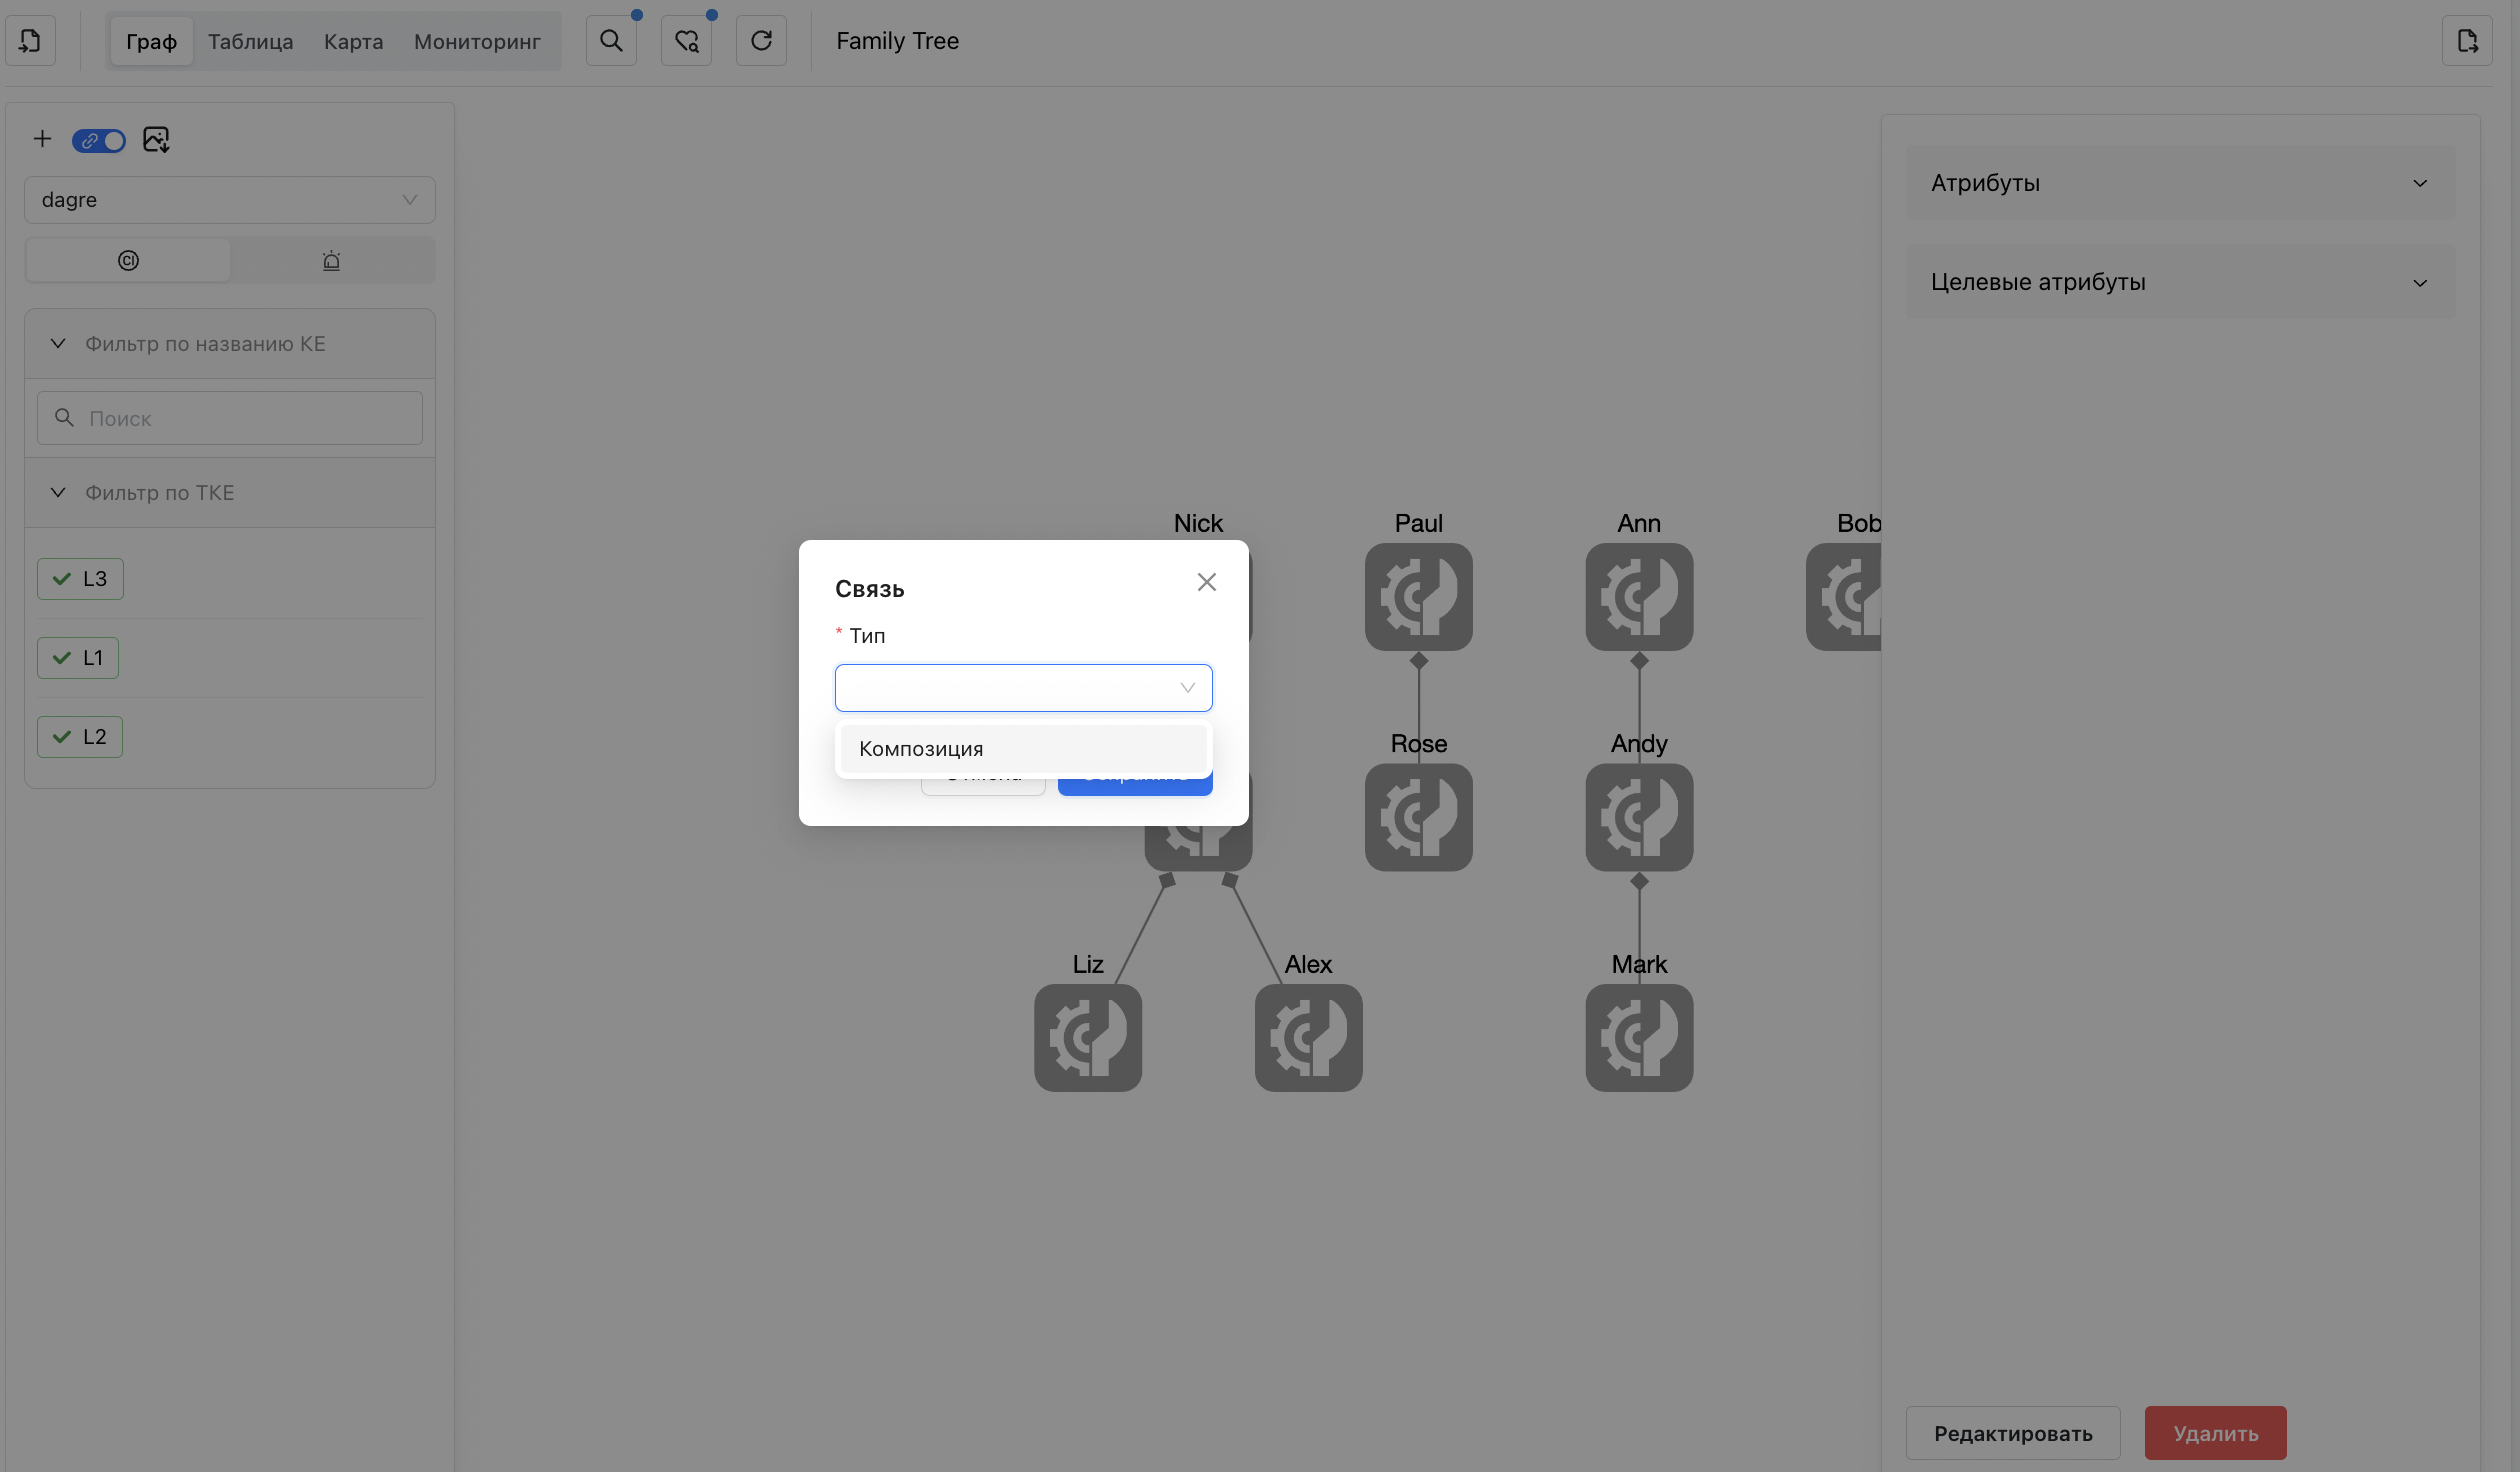Uncheck the L3 filter tag

pos(80,579)
